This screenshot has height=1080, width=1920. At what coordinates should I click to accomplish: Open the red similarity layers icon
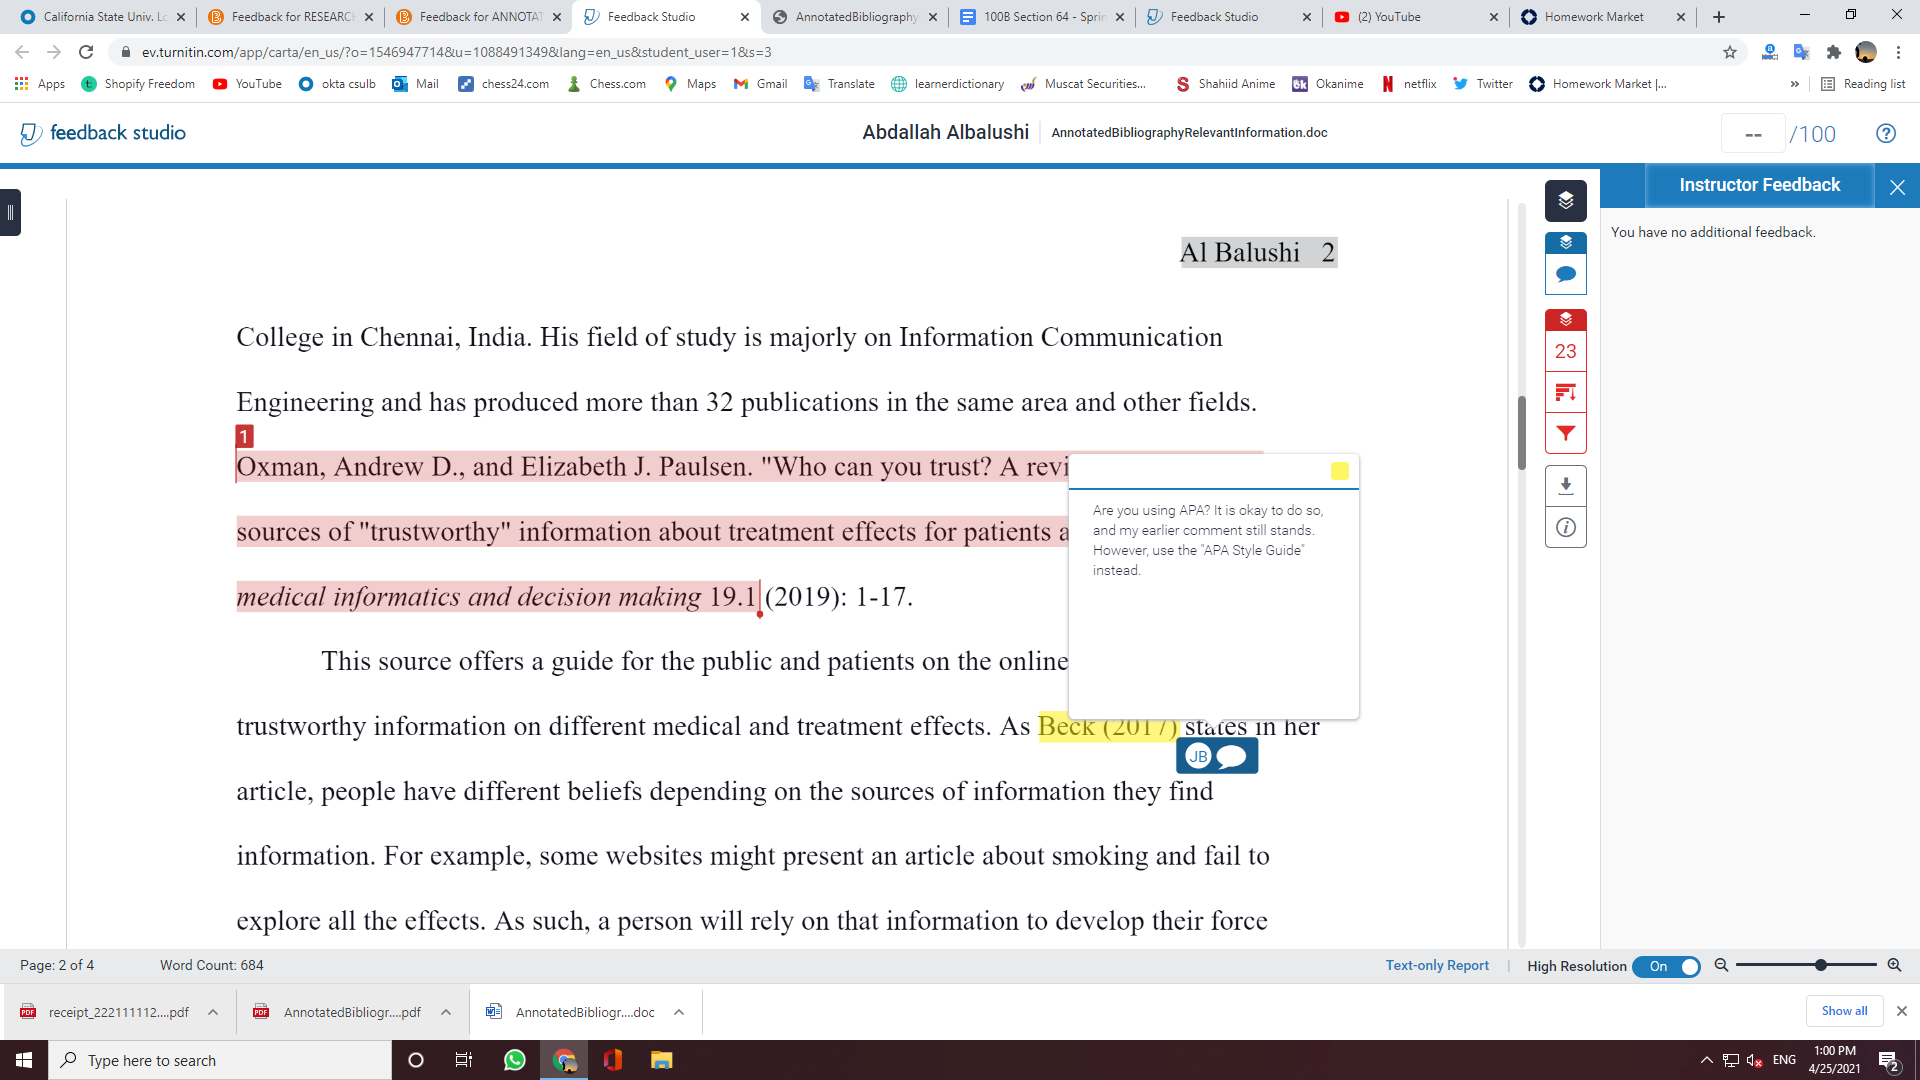point(1565,320)
